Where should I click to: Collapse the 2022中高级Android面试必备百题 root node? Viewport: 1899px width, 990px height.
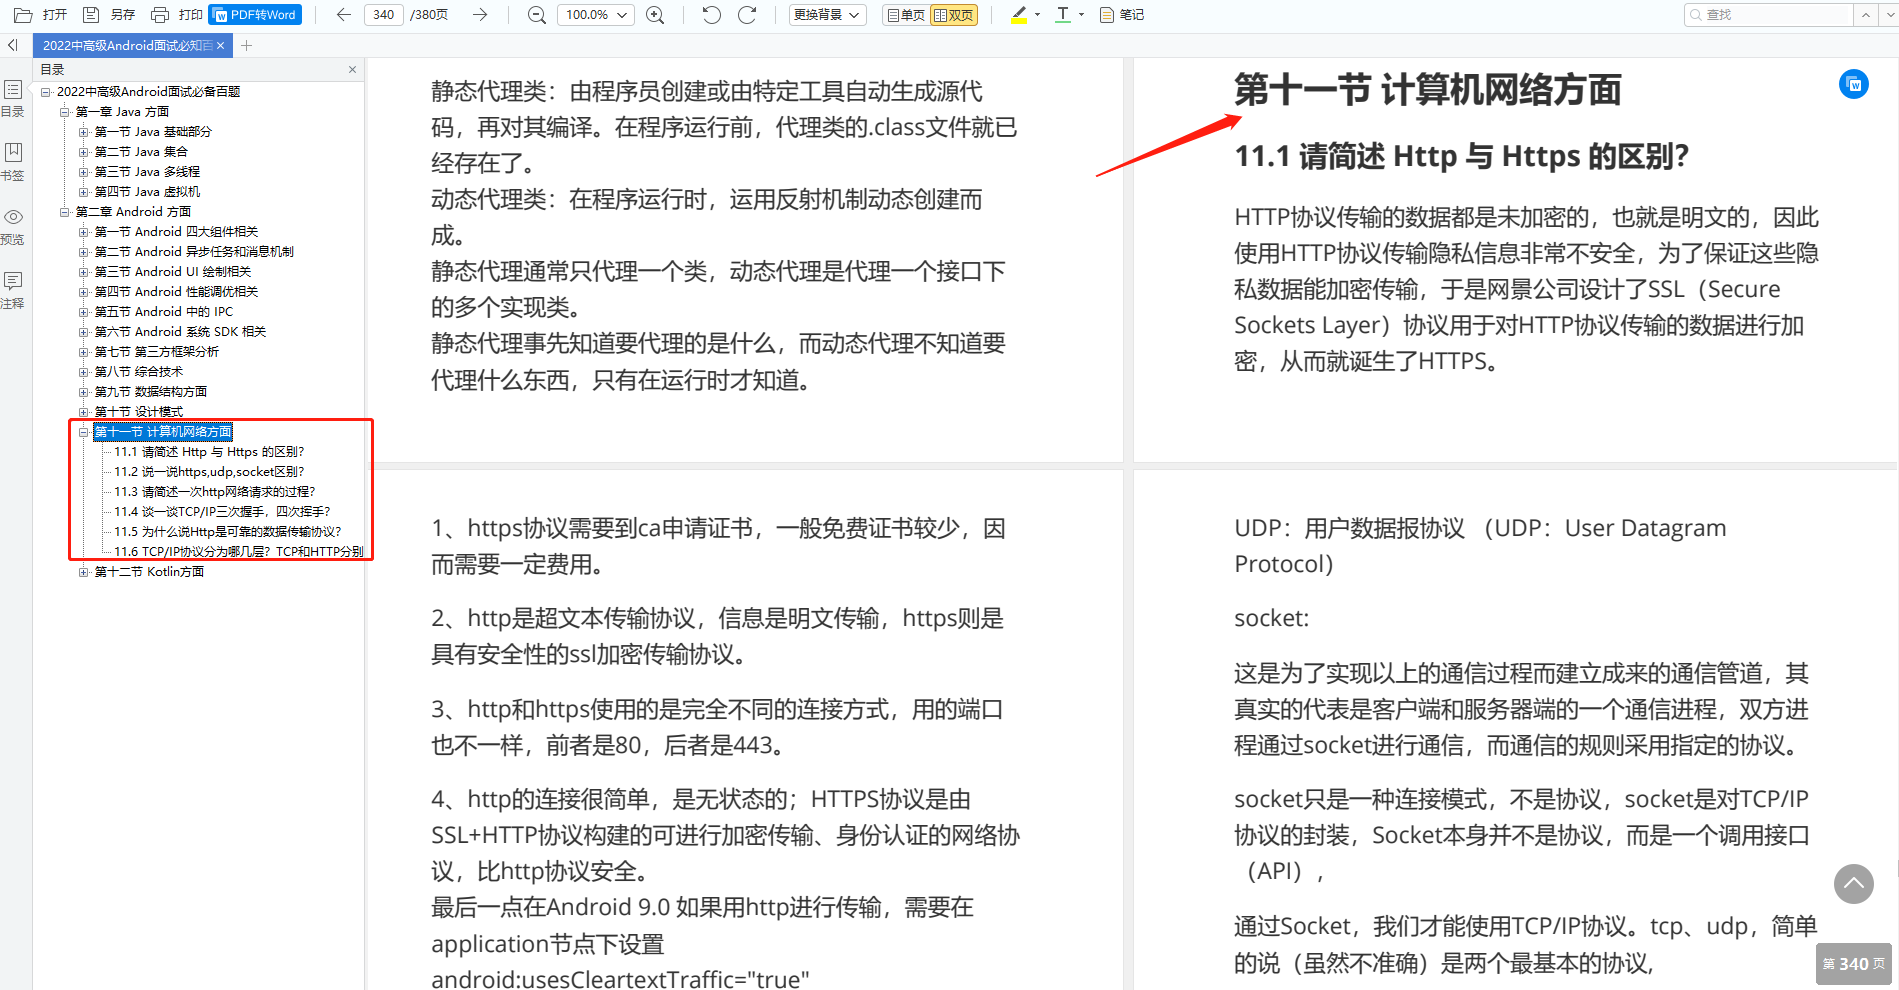(46, 92)
